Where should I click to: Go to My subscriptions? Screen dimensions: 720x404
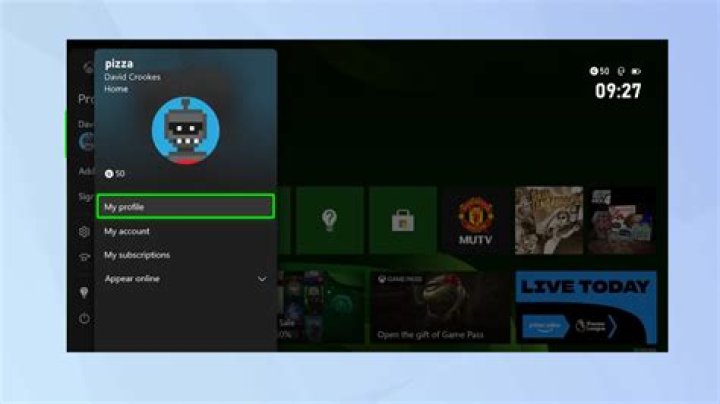137,255
